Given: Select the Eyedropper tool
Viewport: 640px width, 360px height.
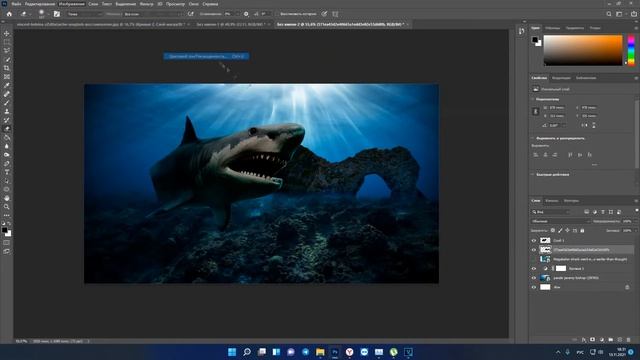Looking at the screenshot, I should (7, 85).
